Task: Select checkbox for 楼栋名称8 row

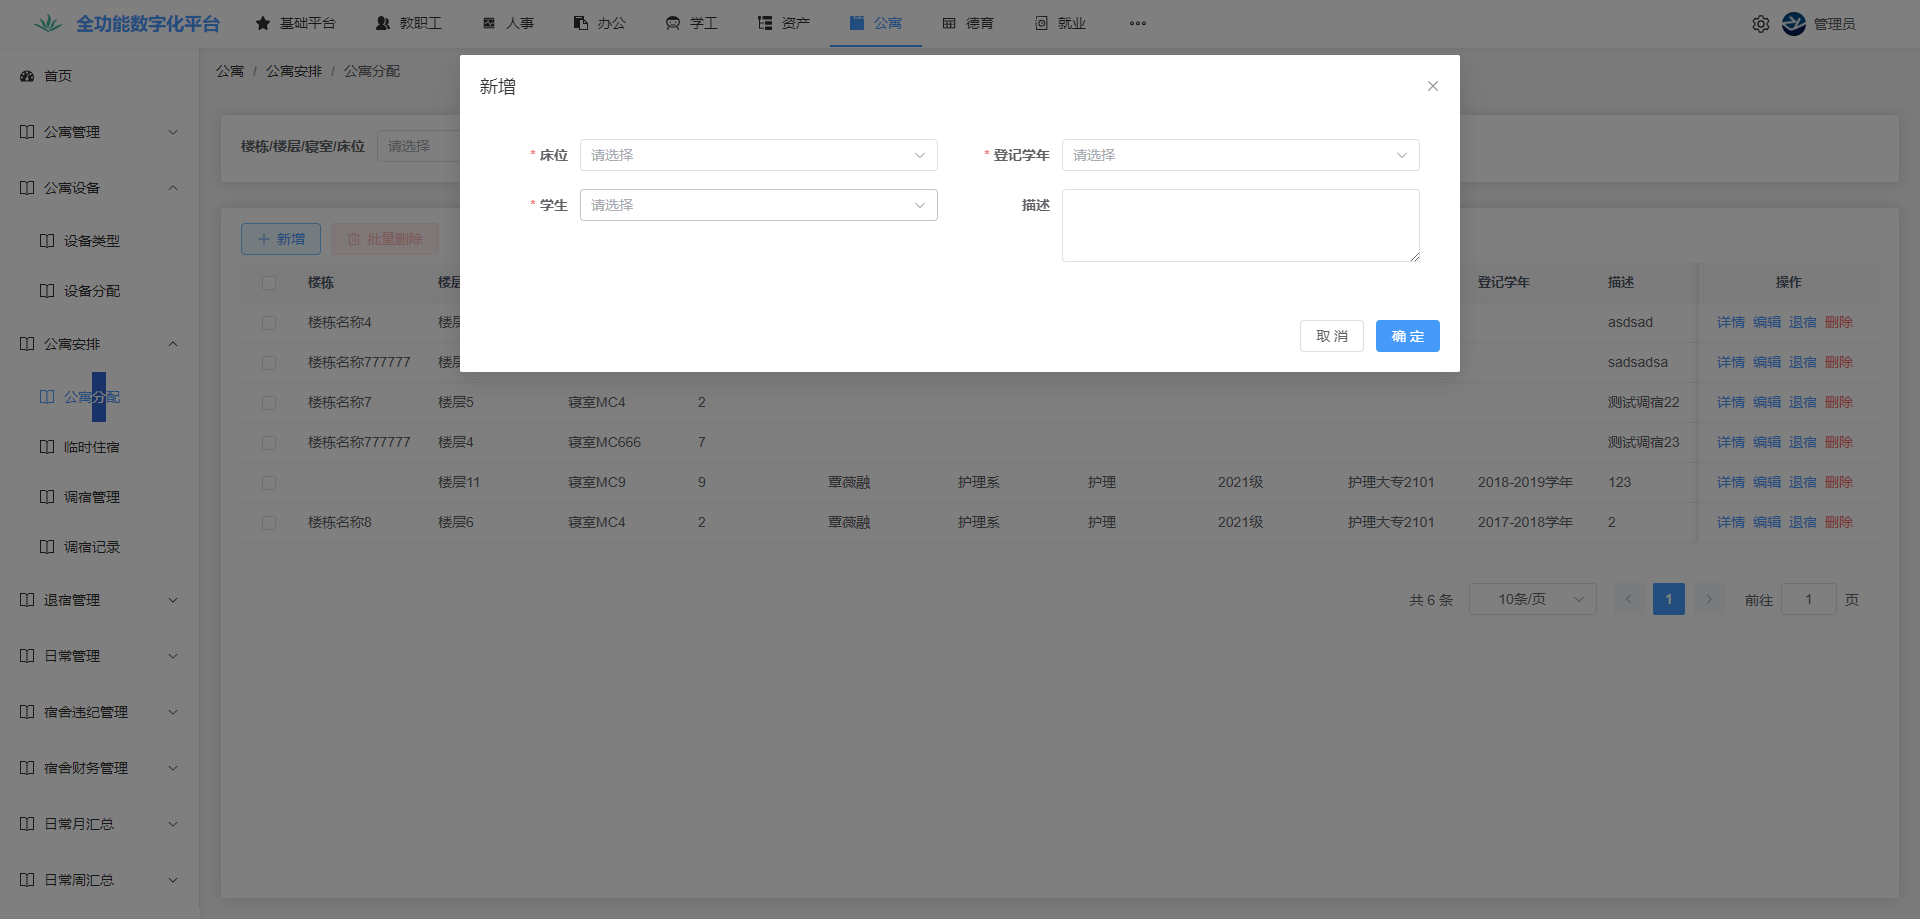Action: (269, 523)
